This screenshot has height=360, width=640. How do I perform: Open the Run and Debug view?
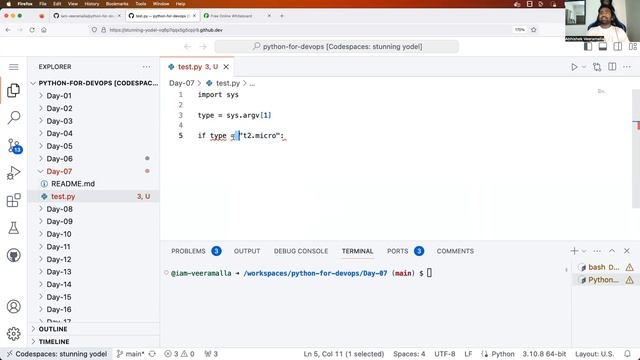pos(13,173)
